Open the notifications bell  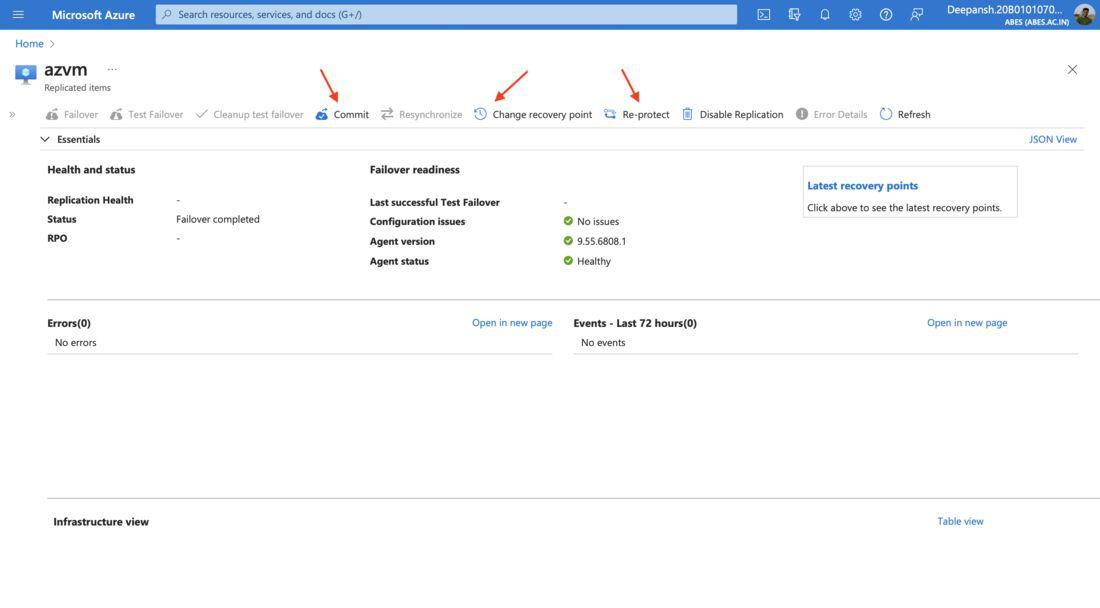(x=825, y=15)
